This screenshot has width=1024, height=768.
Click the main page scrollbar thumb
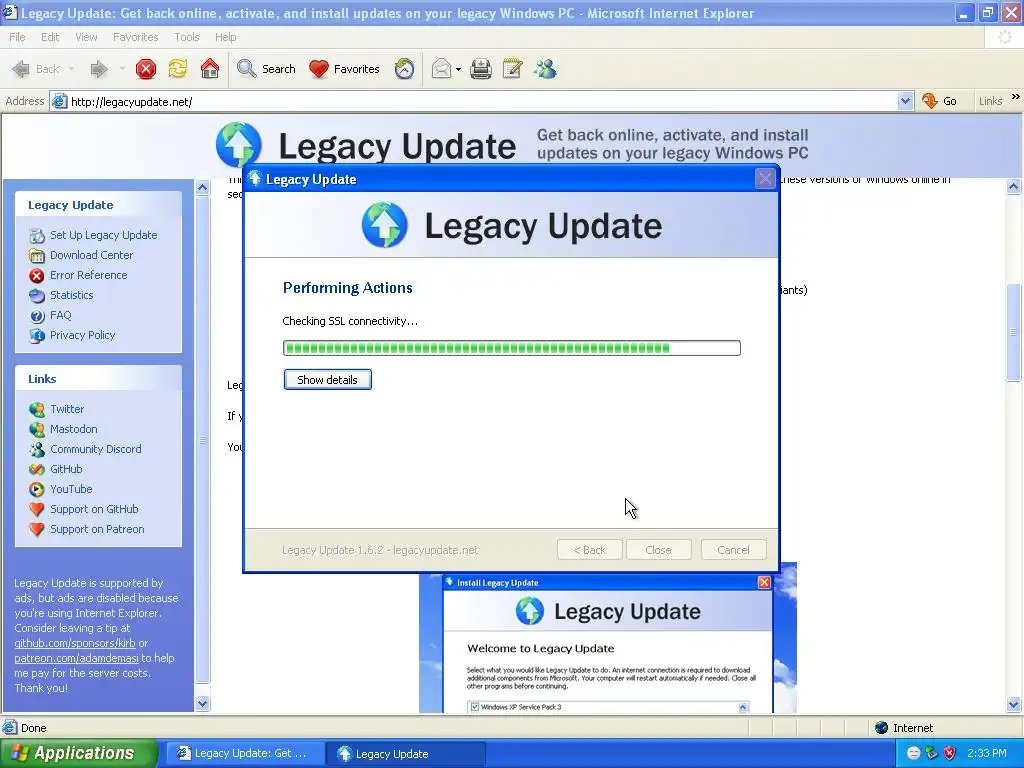[x=1014, y=332]
